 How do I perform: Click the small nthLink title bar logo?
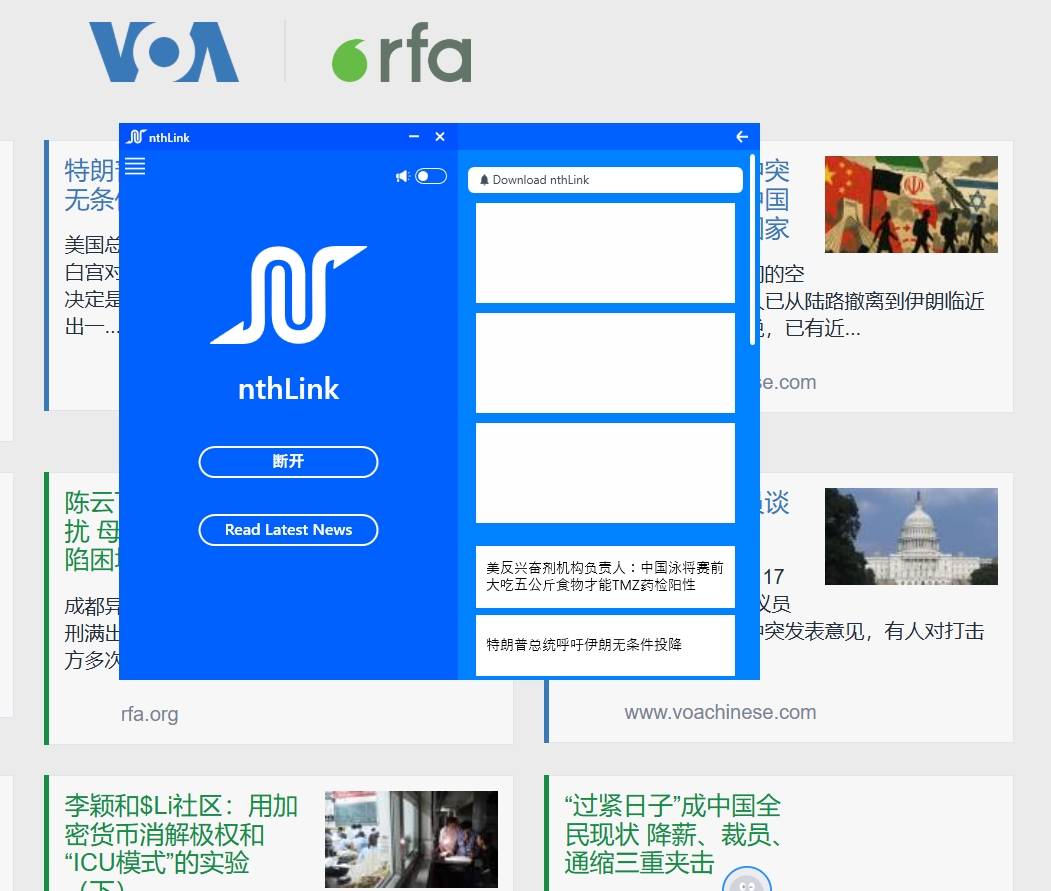tap(136, 137)
